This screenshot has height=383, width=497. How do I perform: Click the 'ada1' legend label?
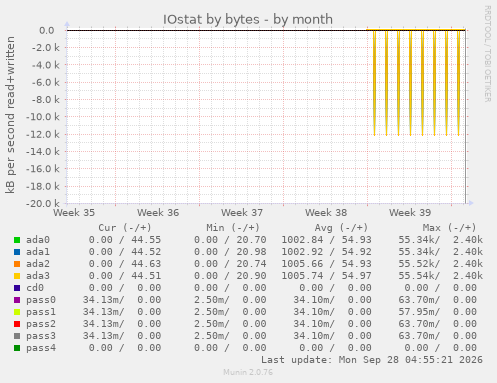point(38,252)
